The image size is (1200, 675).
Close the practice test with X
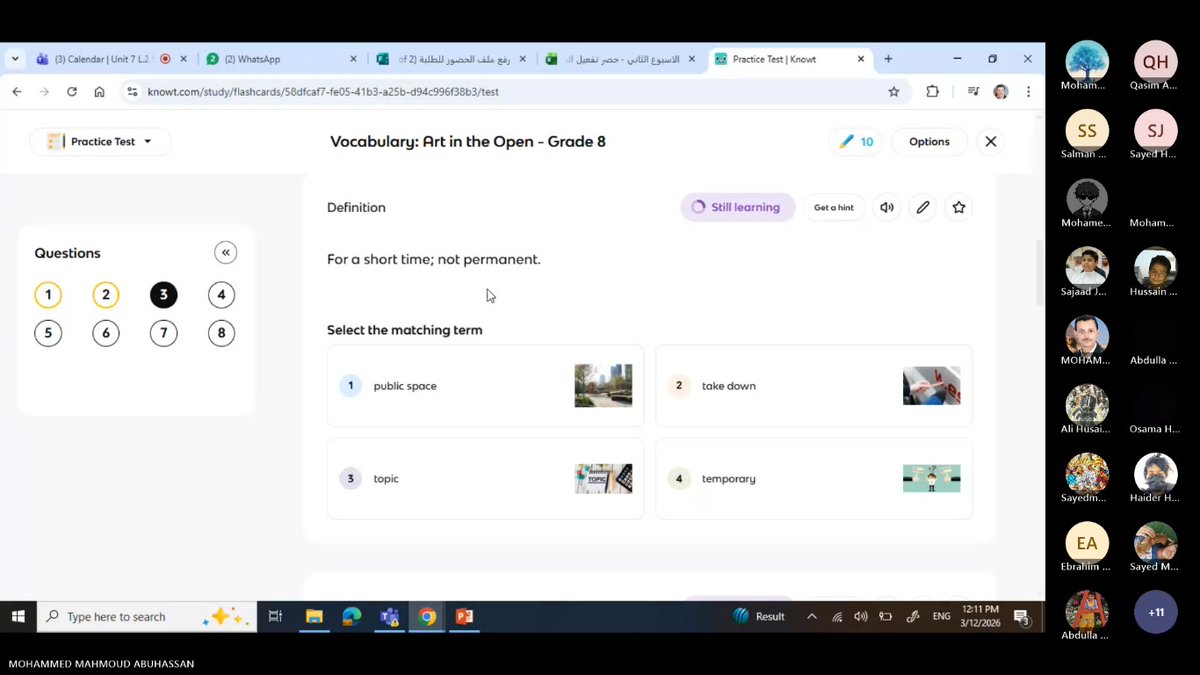pos(991,141)
